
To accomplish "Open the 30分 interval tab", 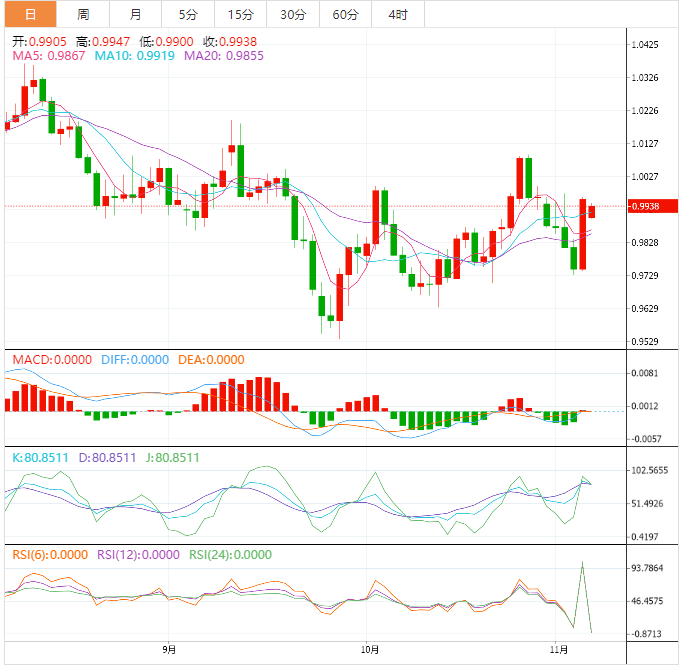I will 293,14.
